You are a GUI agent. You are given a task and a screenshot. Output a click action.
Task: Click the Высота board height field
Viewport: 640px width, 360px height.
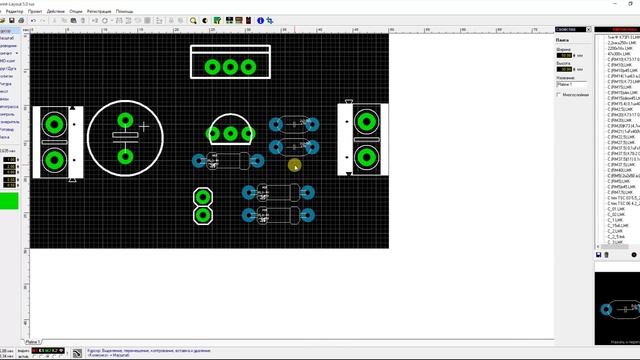click(564, 69)
